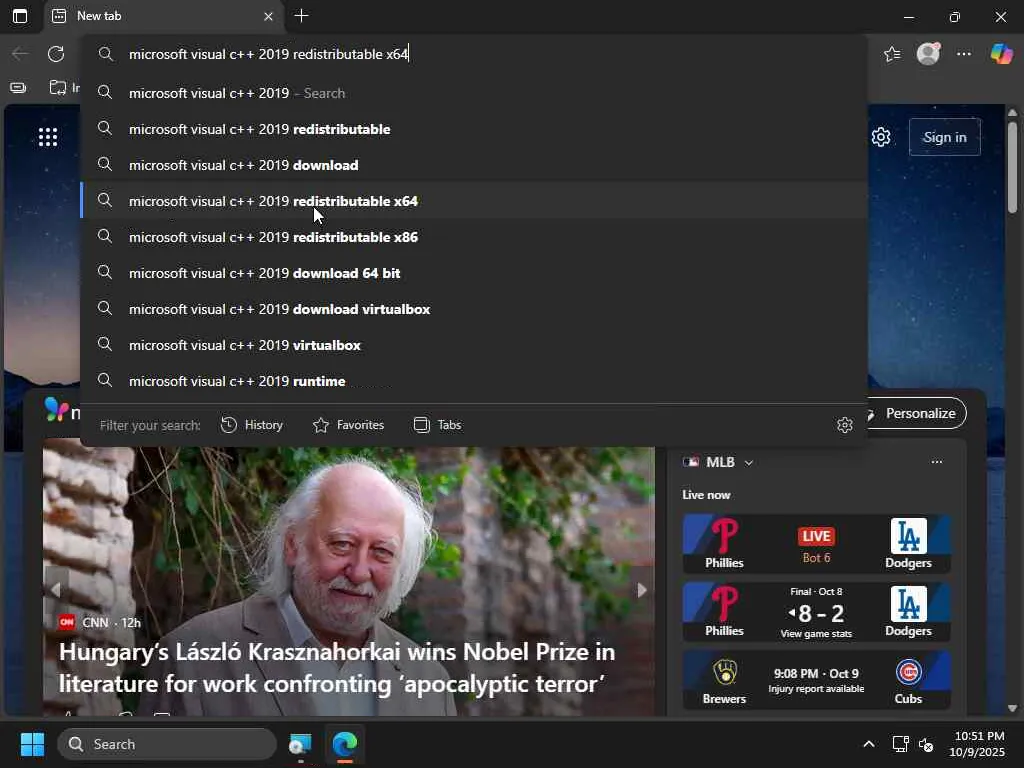Choose the 'redistributable x64' suggestion
This screenshot has width=1024, height=768.
[x=473, y=200]
